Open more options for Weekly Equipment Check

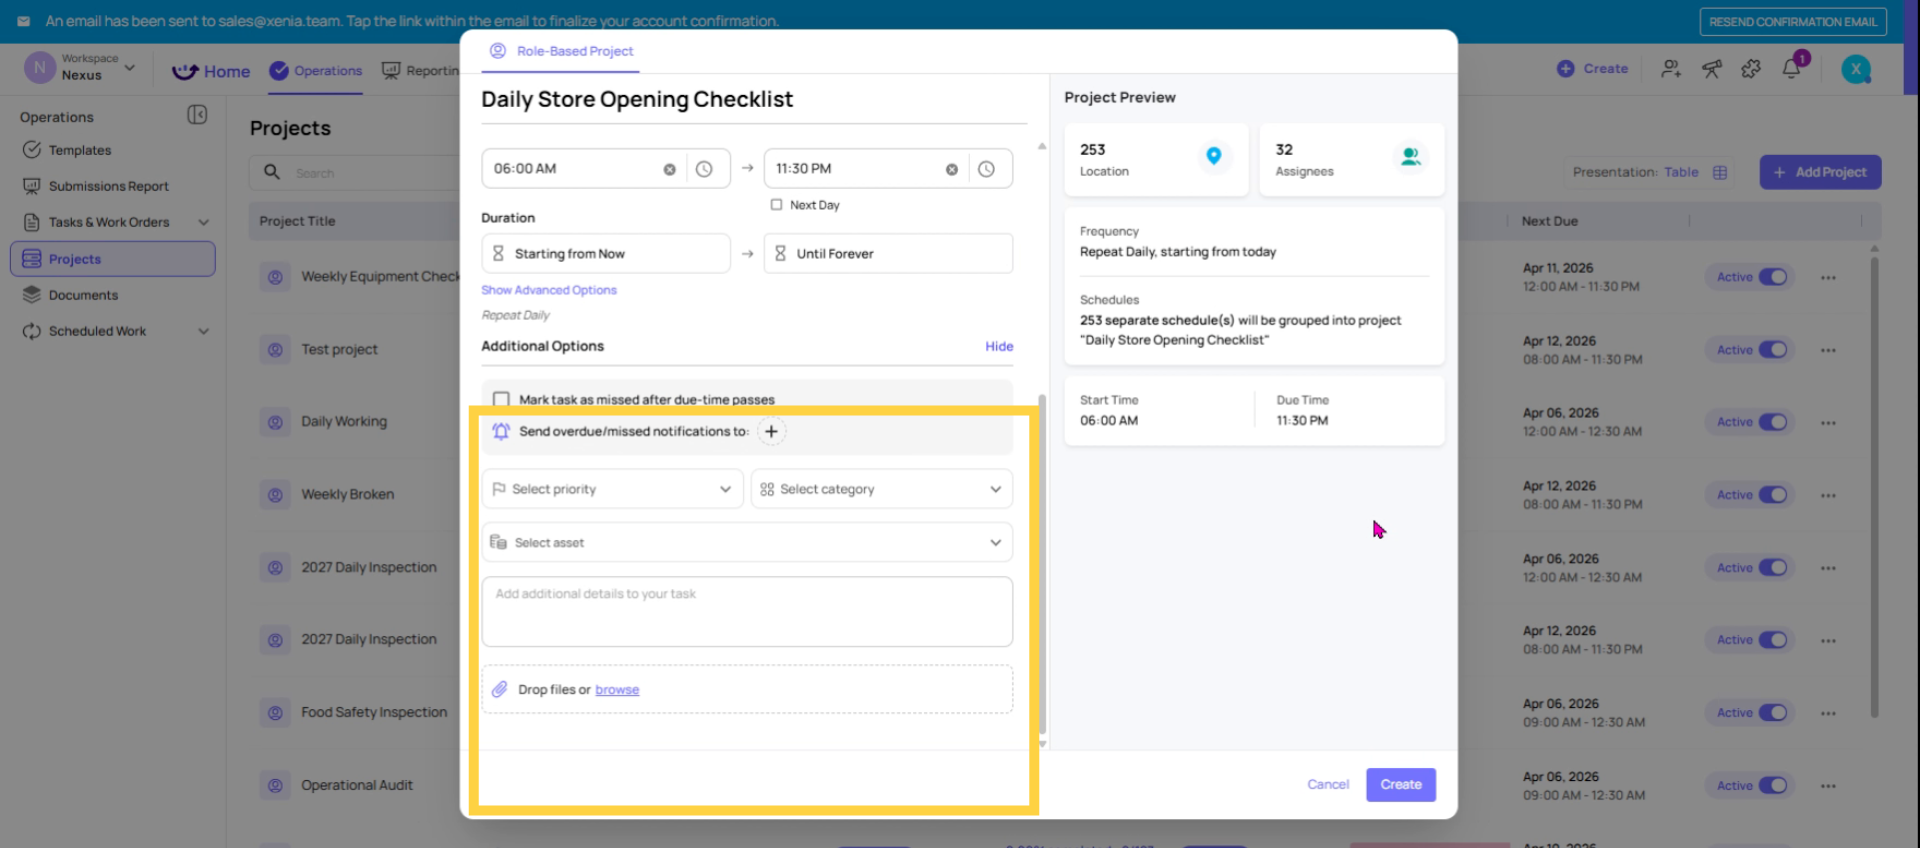click(x=1828, y=278)
